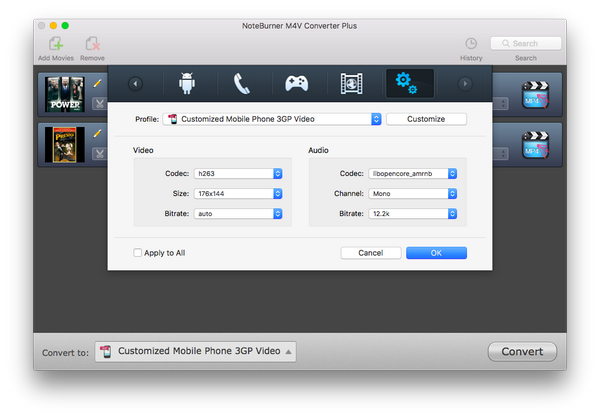Open the Audio Bitrate 12.2k dropdown
Viewport: 600px width, 418px height.
(412, 214)
